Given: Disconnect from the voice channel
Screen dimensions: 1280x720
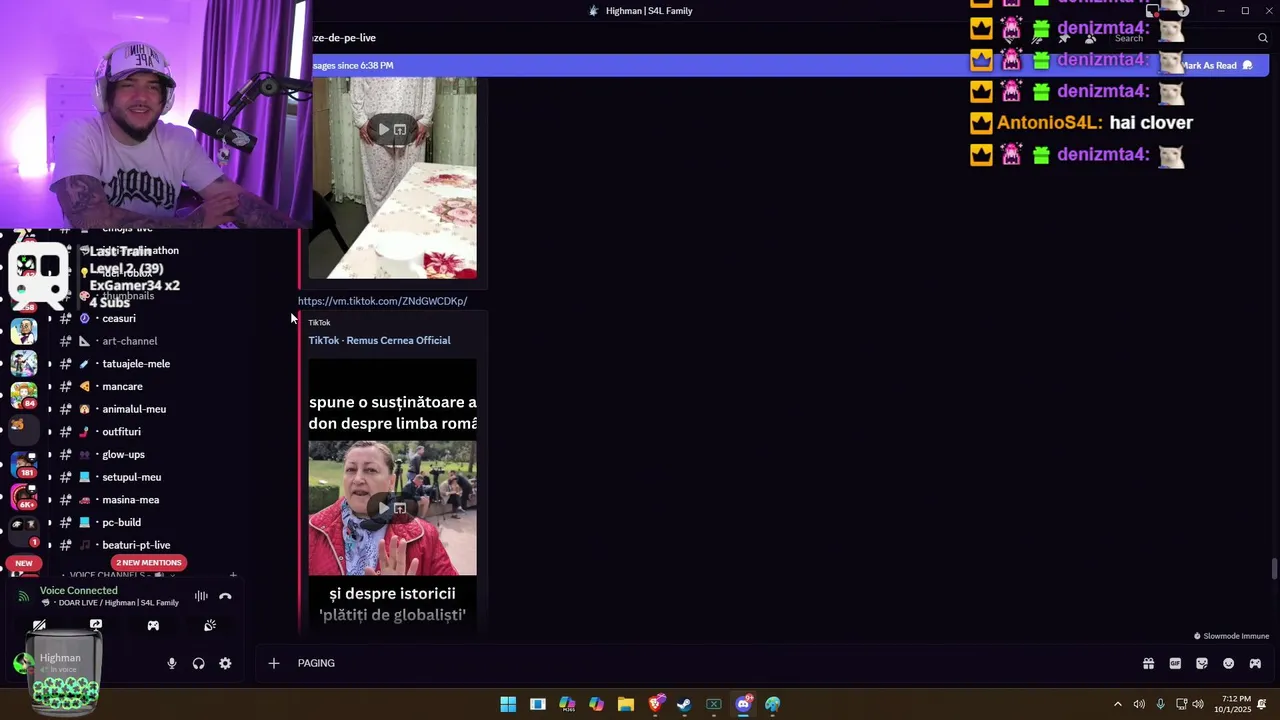Looking at the screenshot, I should [x=225, y=596].
